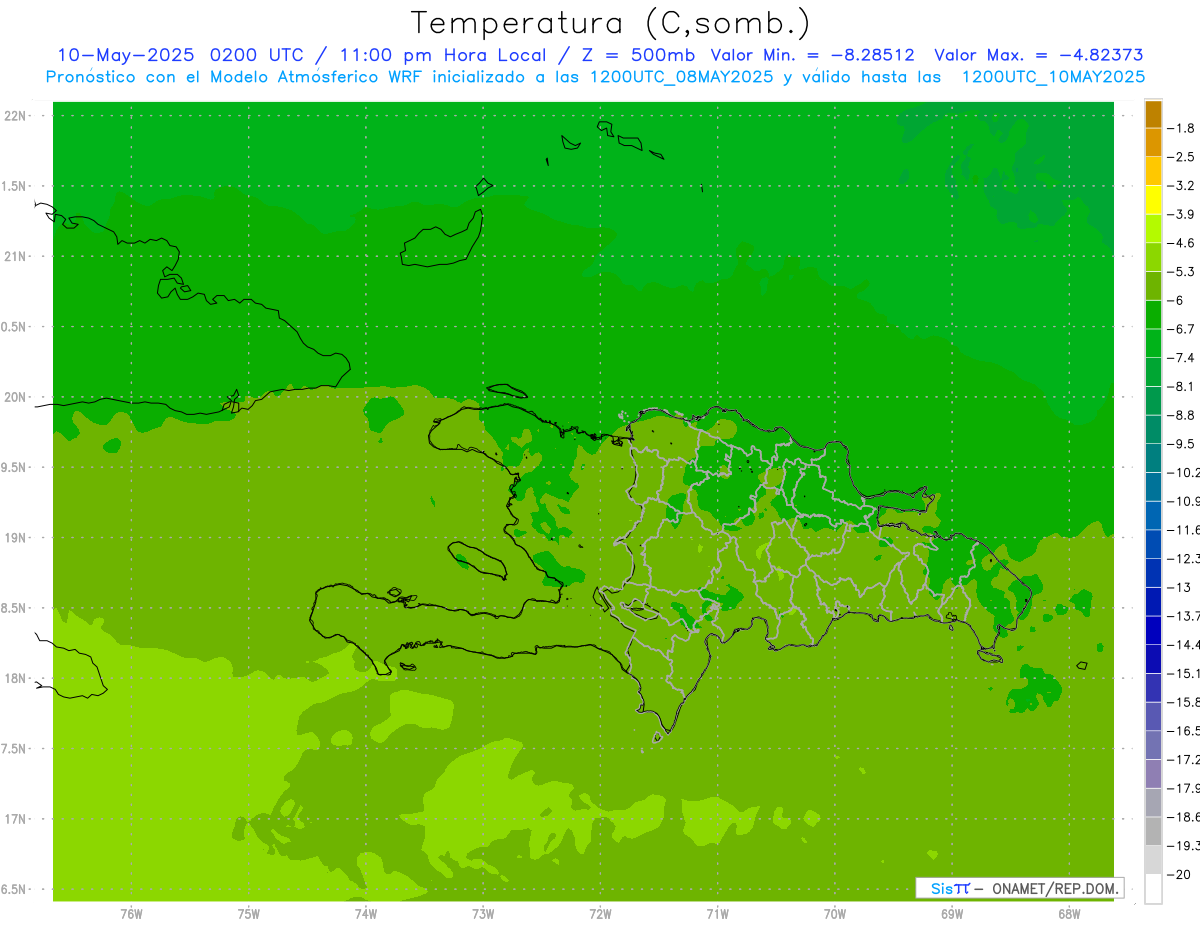Screen dimensions: 1200x927
Task: Pick the dark orange swatch atop the color scale
Action: pyautogui.click(x=1153, y=114)
